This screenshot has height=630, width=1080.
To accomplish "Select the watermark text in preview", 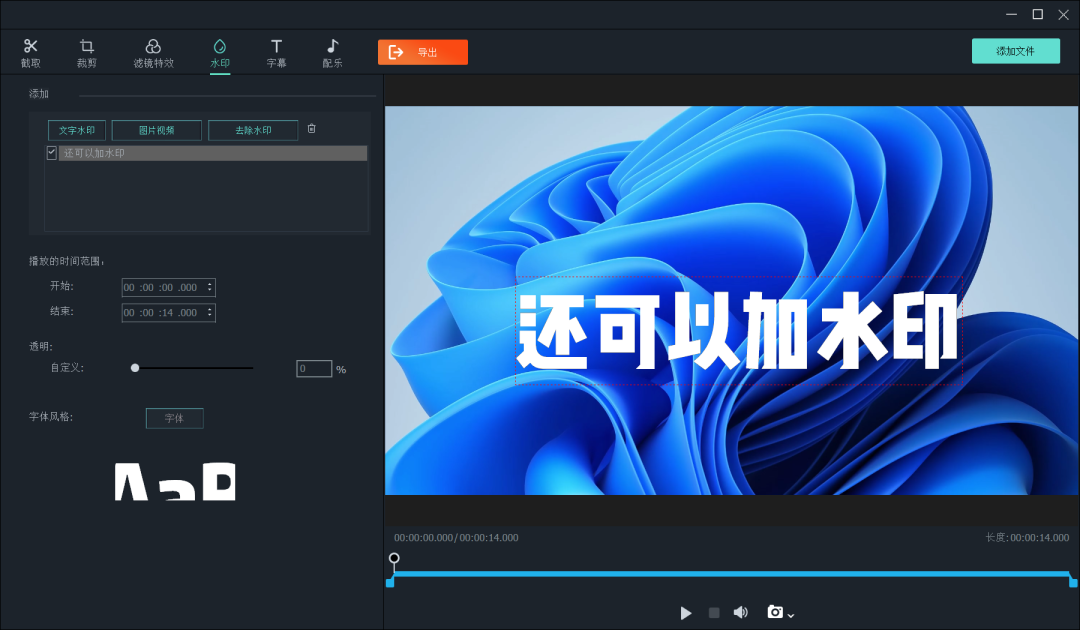I will pyautogui.click(x=738, y=331).
